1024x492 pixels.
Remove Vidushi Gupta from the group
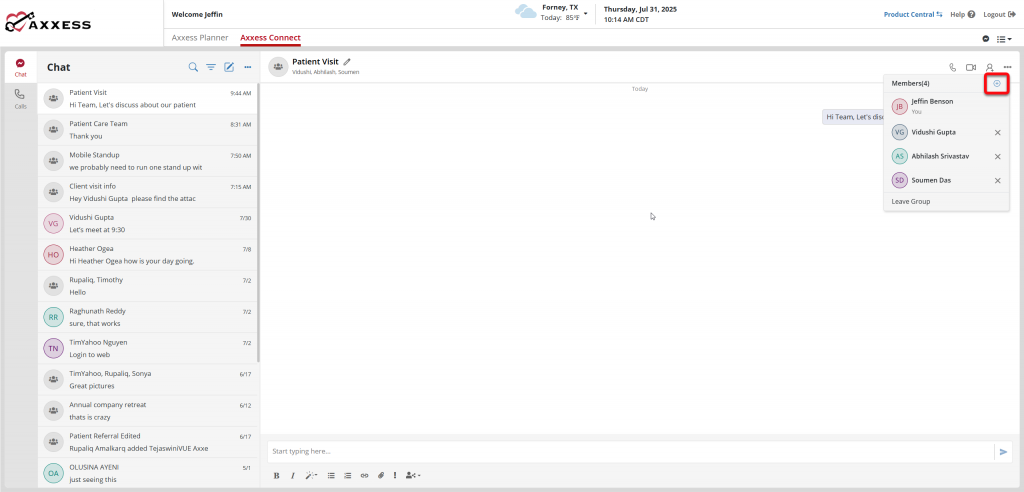coord(997,132)
